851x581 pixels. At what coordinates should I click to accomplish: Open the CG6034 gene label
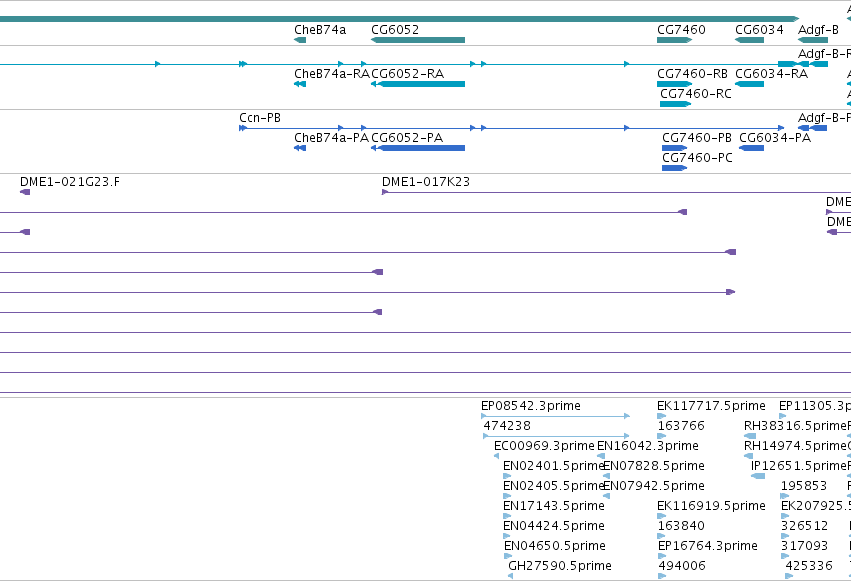759,30
